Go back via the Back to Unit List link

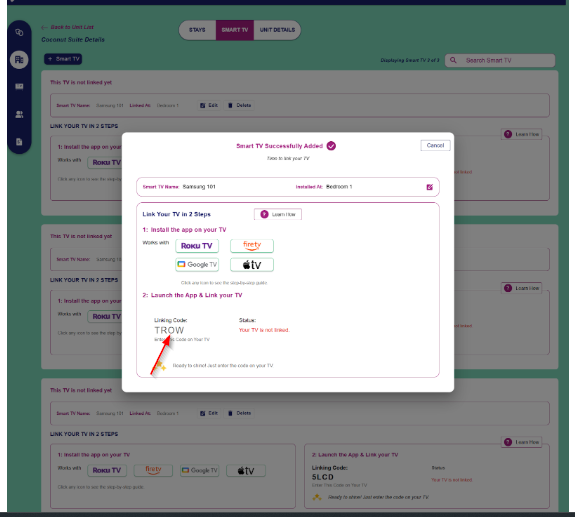pyautogui.click(x=68, y=27)
